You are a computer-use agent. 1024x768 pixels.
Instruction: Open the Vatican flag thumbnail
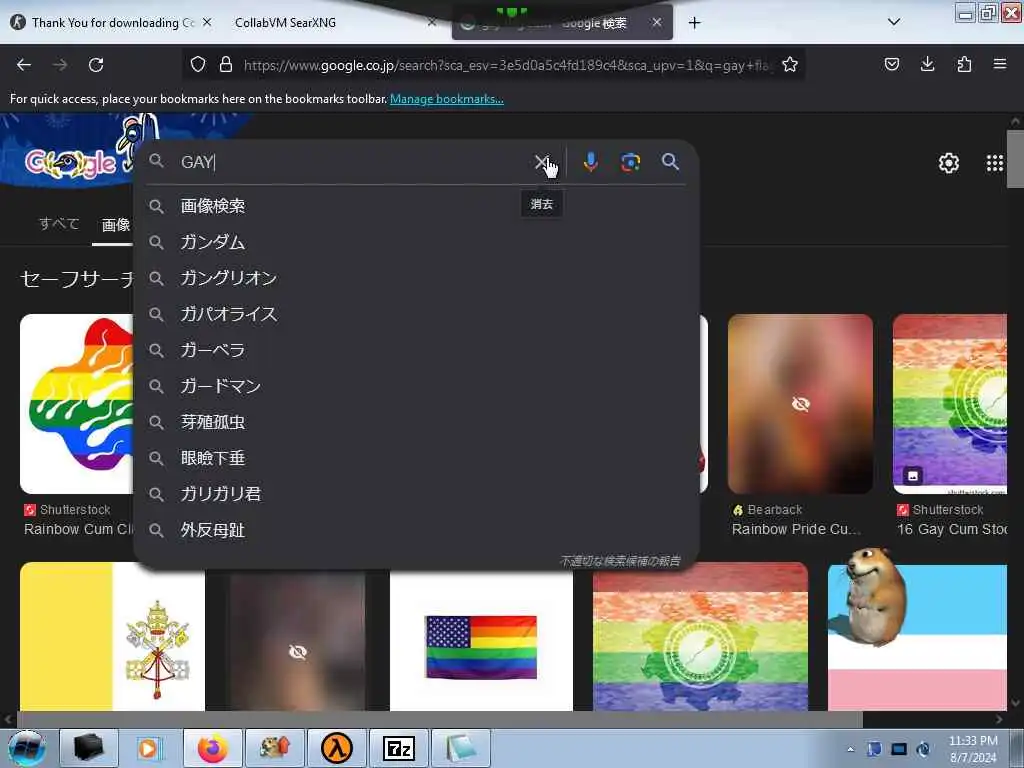click(112, 637)
